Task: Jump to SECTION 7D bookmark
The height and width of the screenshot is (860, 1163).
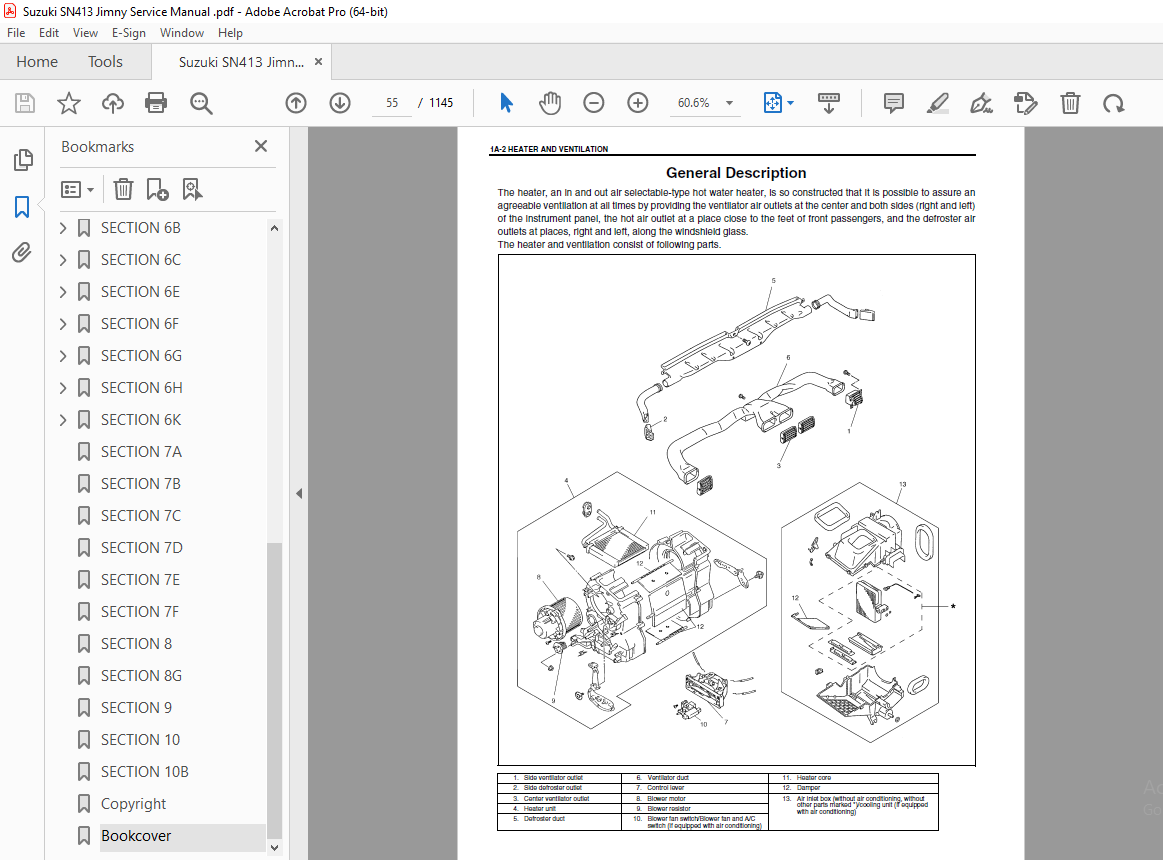Action: pos(142,548)
